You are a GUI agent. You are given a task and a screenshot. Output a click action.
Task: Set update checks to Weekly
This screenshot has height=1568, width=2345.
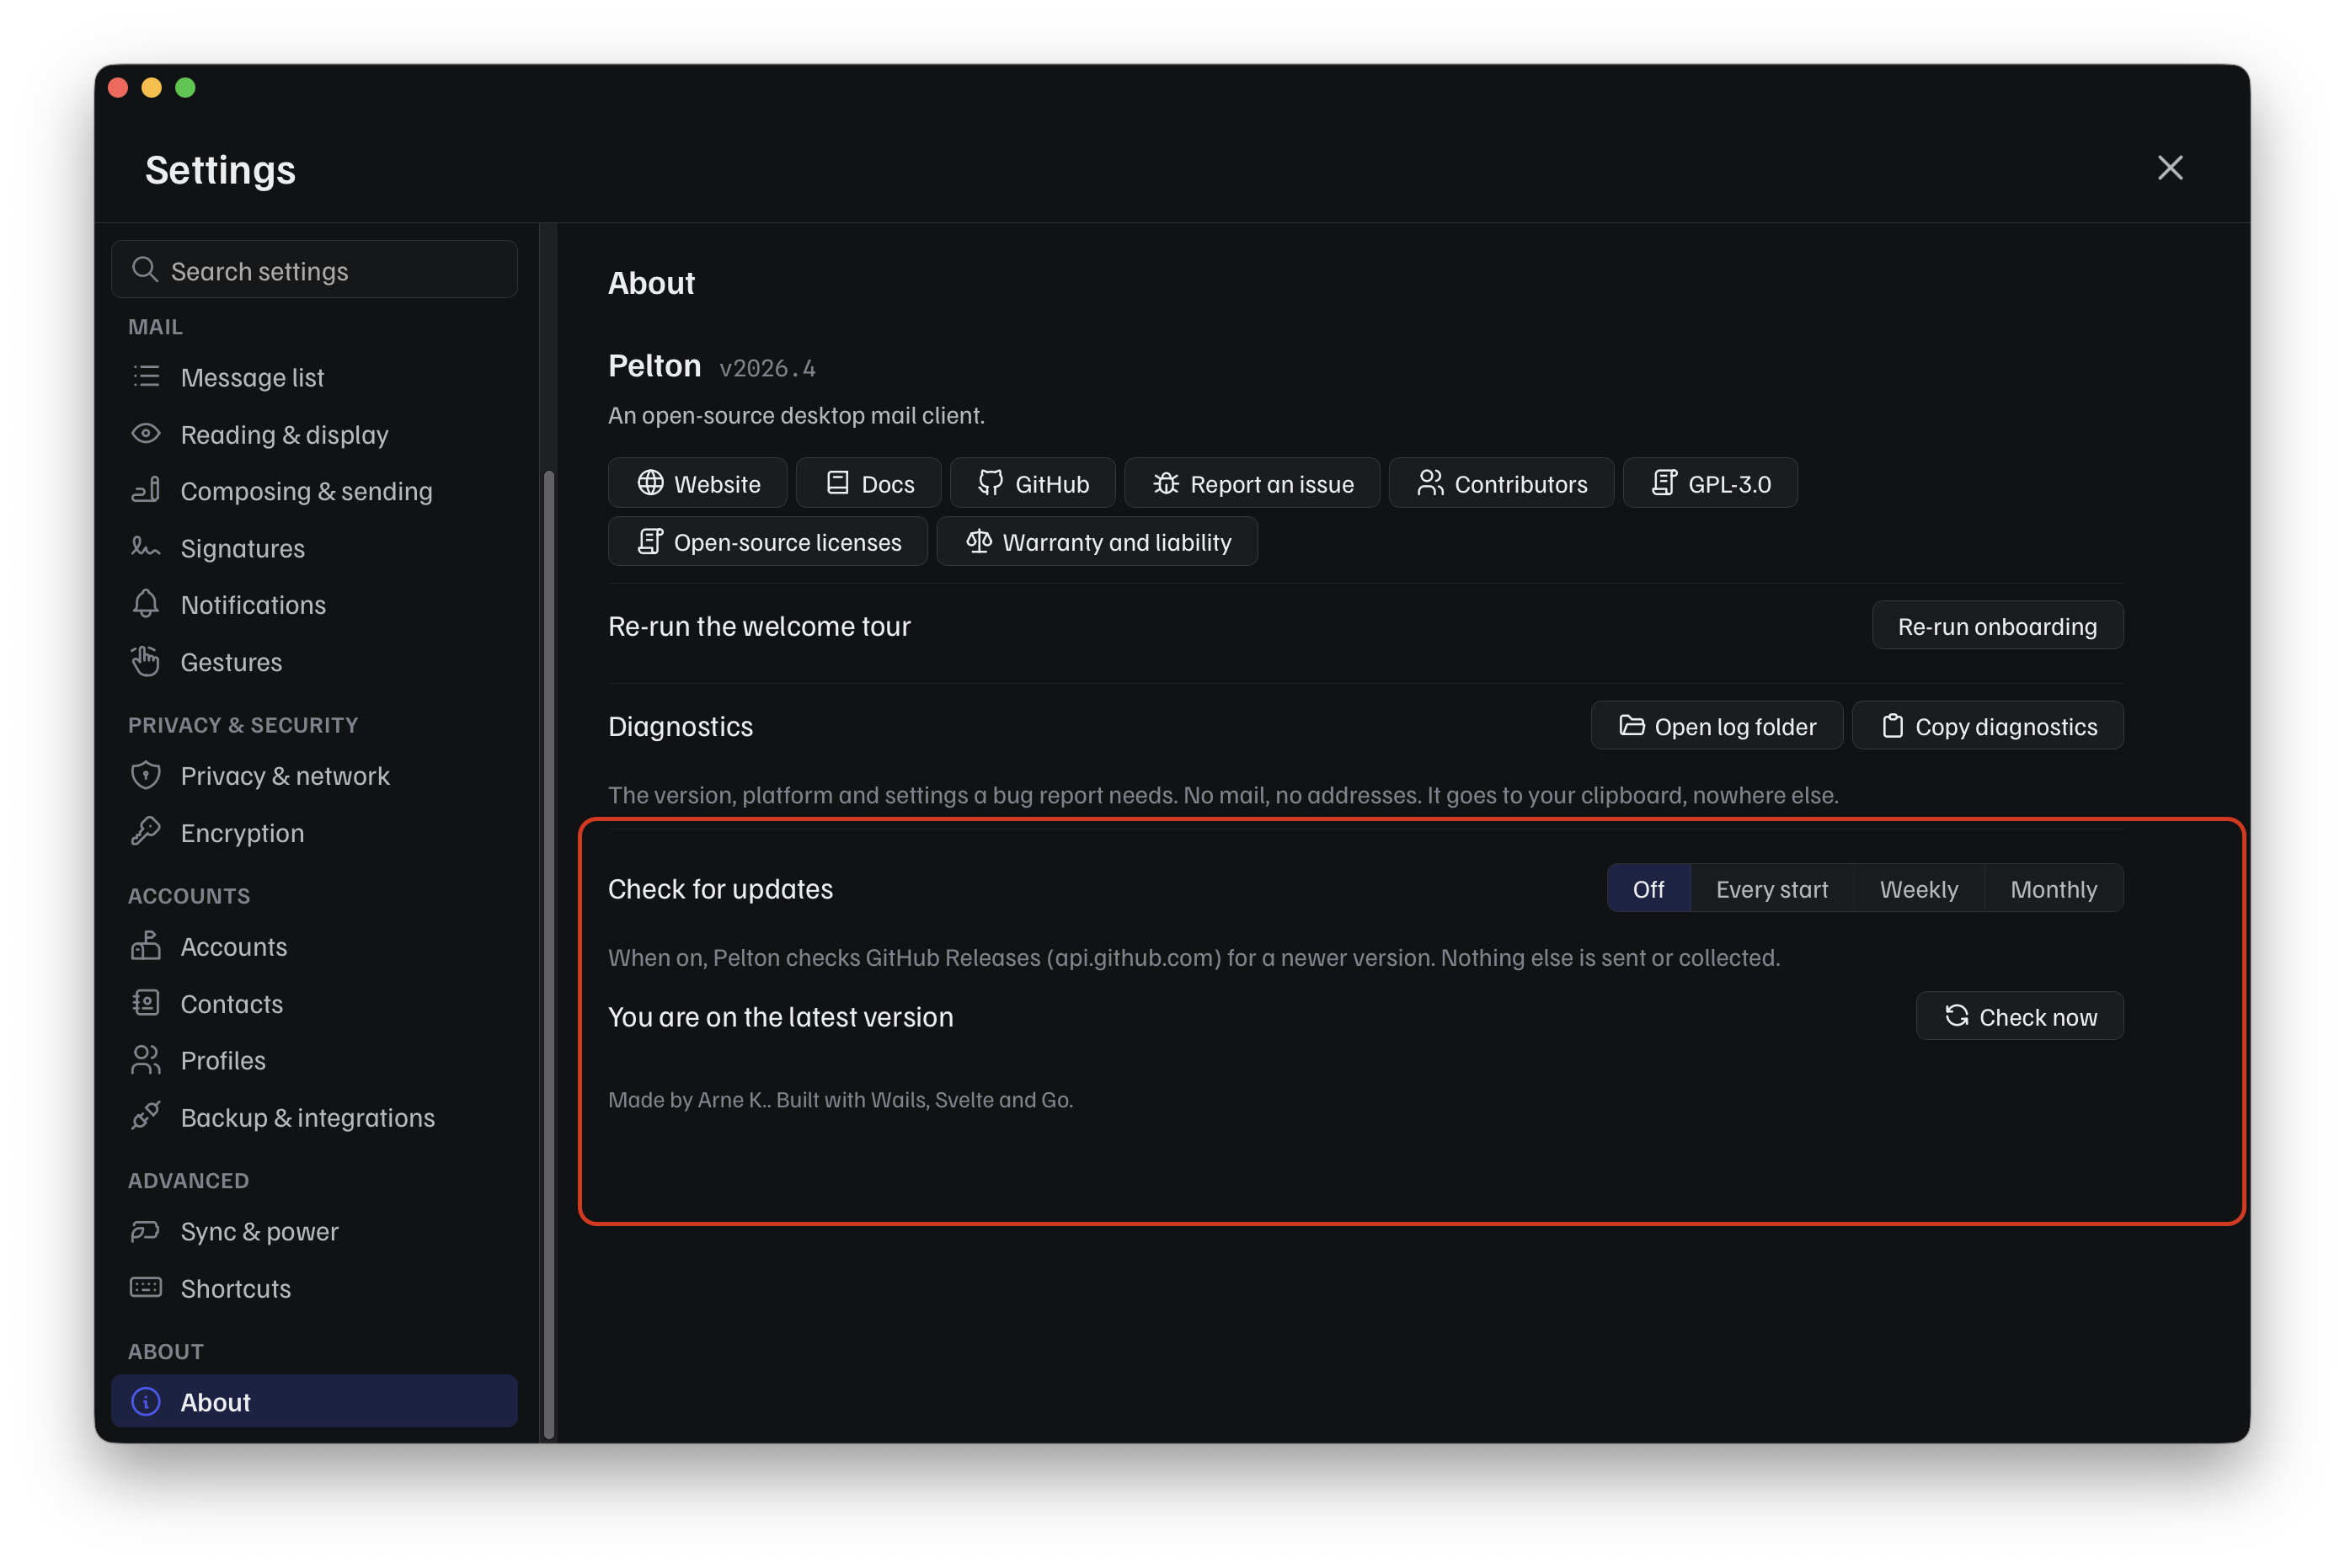[1919, 888]
